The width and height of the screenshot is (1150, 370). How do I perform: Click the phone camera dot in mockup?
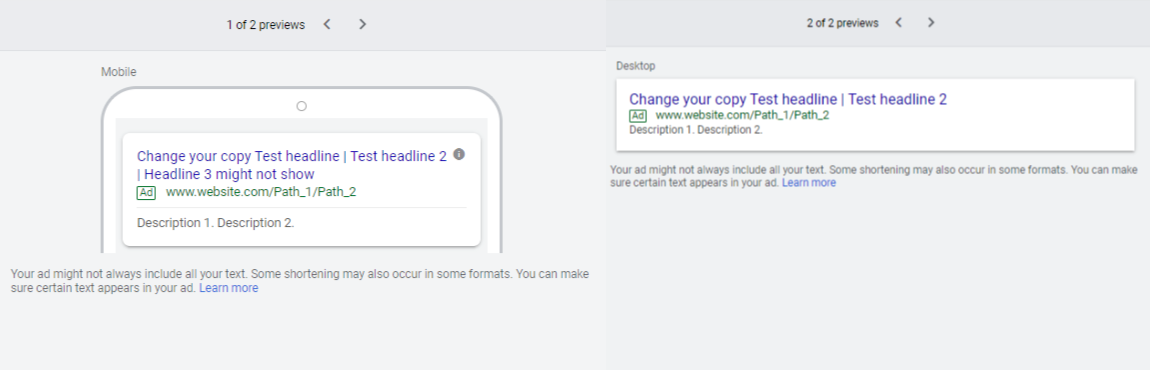point(301,106)
